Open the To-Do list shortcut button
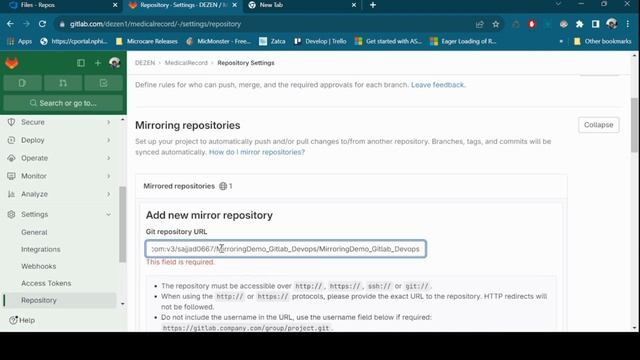 (x=104, y=83)
